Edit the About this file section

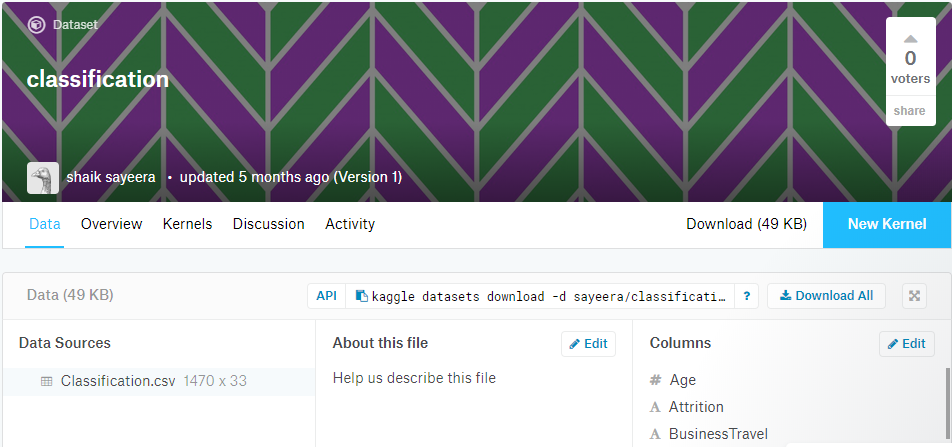588,344
